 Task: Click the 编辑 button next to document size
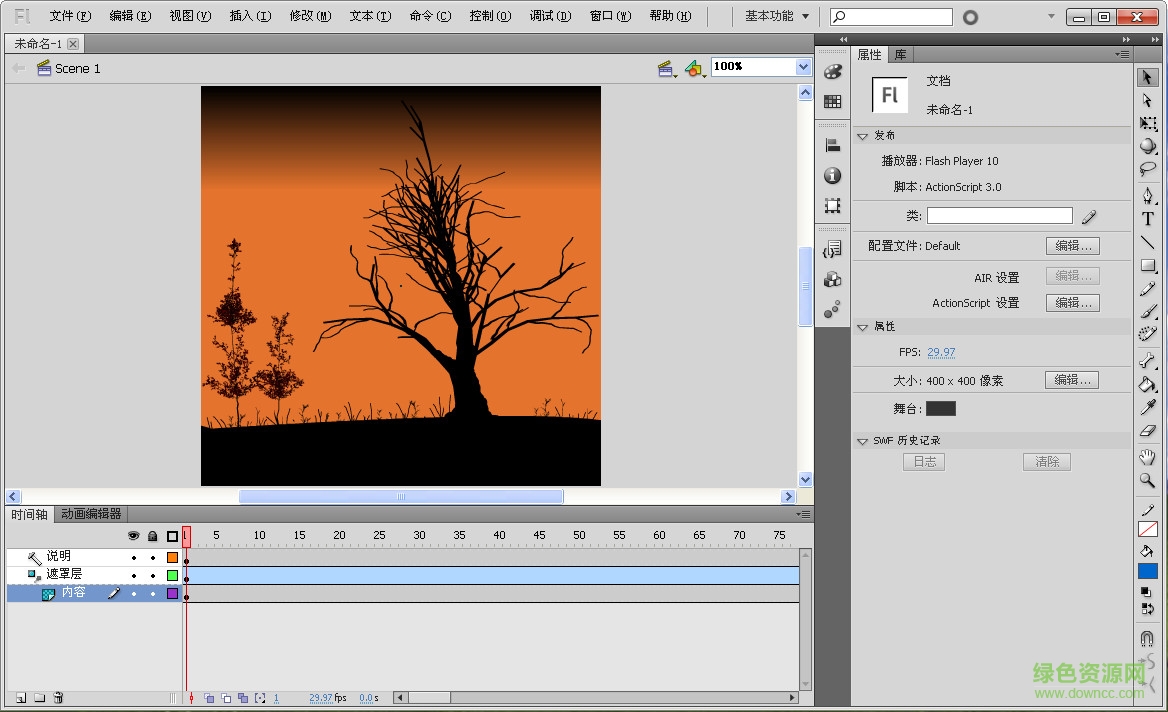[x=1072, y=380]
